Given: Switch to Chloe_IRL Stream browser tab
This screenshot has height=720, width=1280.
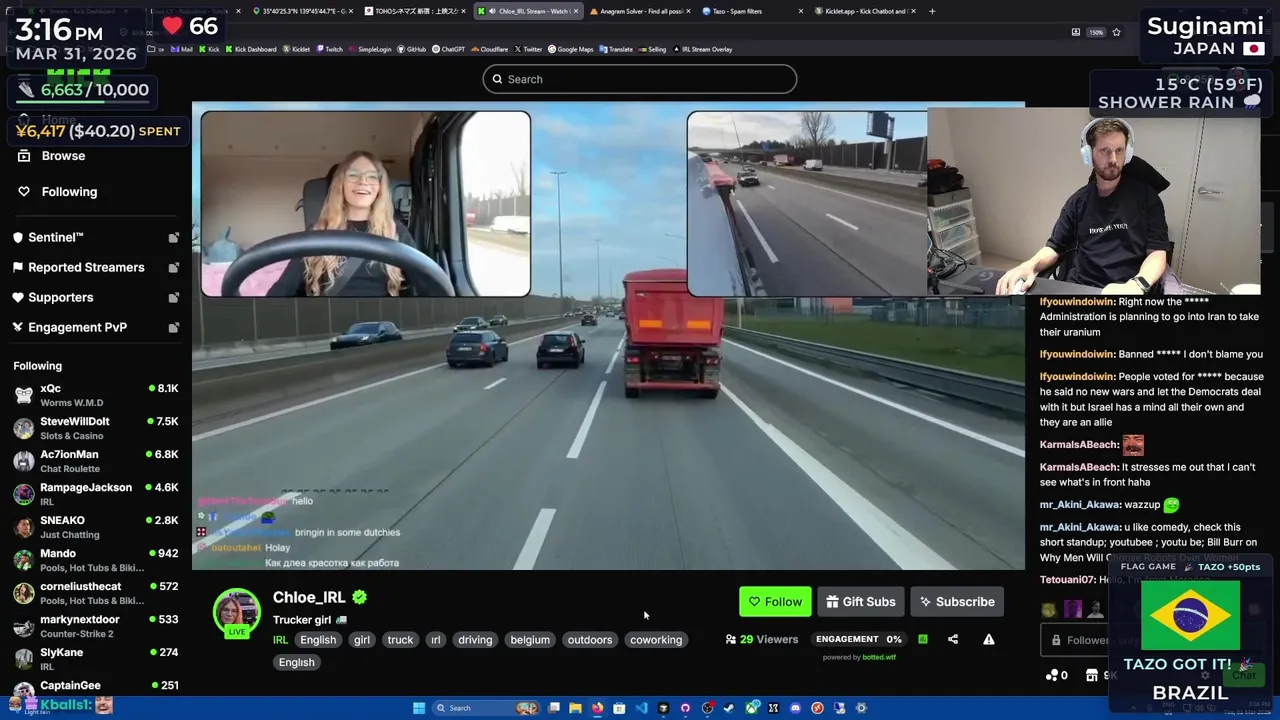Looking at the screenshot, I should (x=527, y=11).
